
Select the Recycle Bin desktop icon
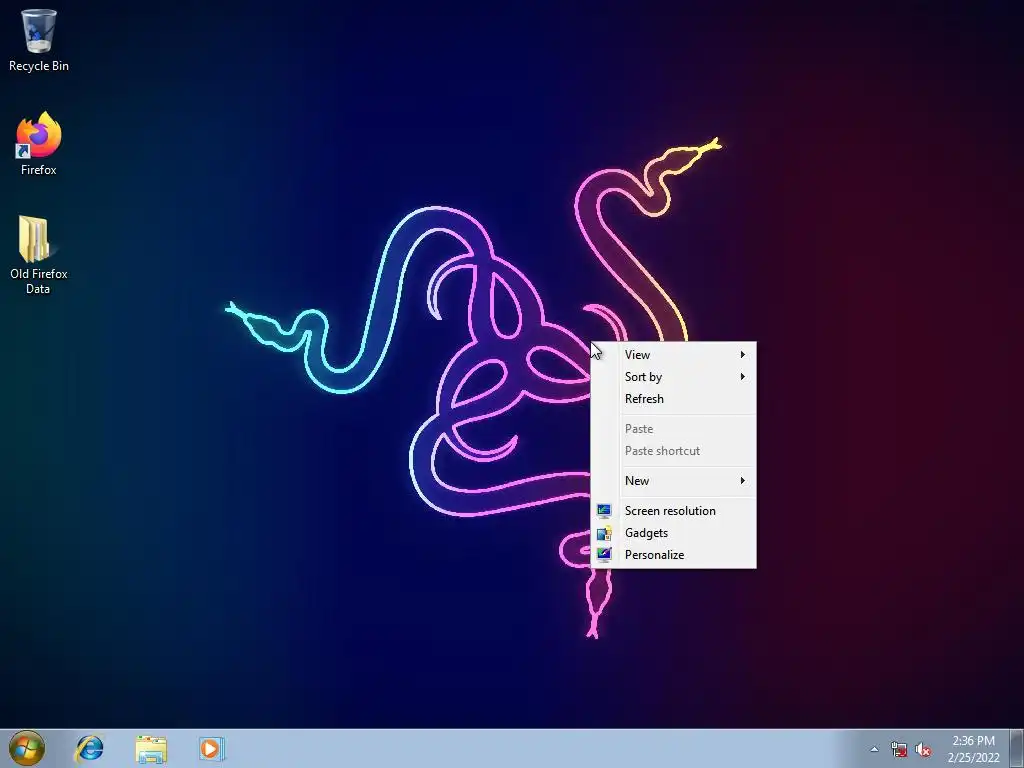click(39, 40)
